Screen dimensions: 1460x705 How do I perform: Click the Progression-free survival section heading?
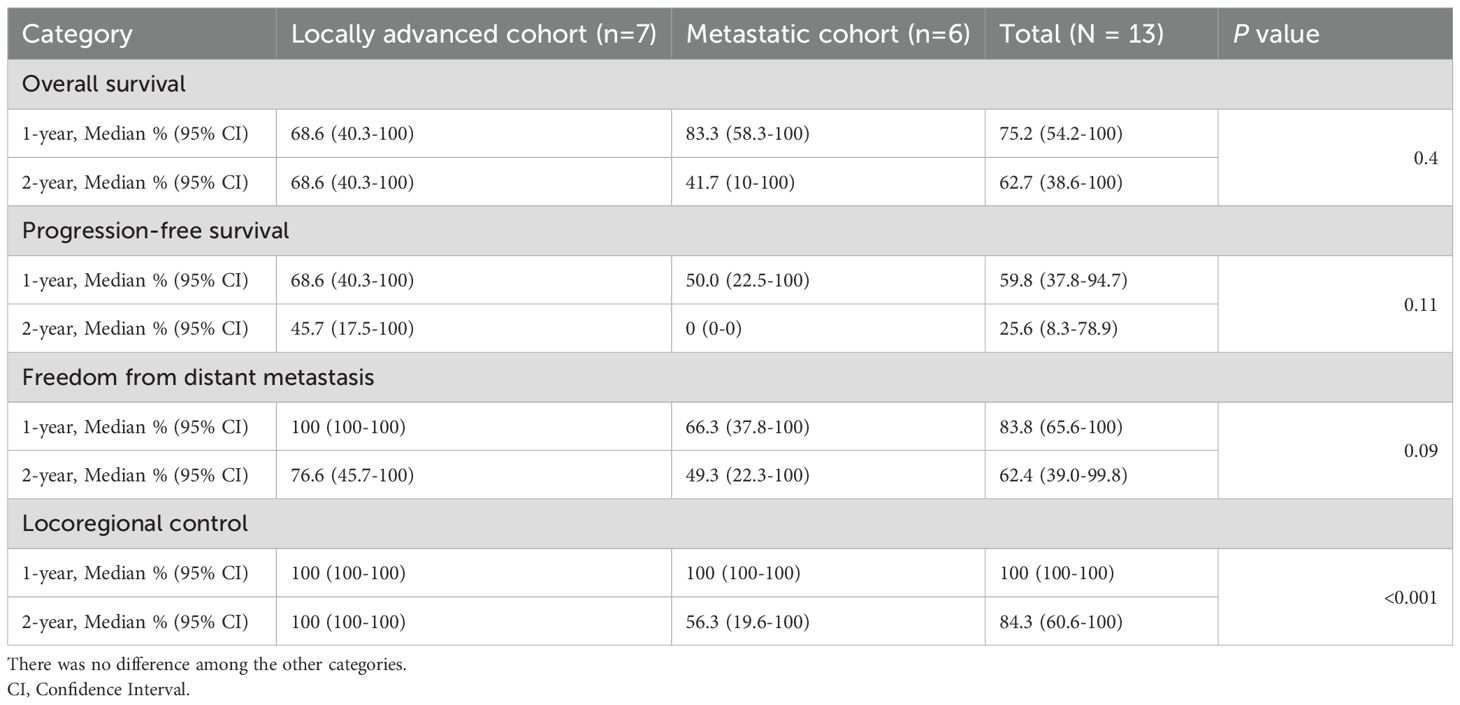pos(155,231)
